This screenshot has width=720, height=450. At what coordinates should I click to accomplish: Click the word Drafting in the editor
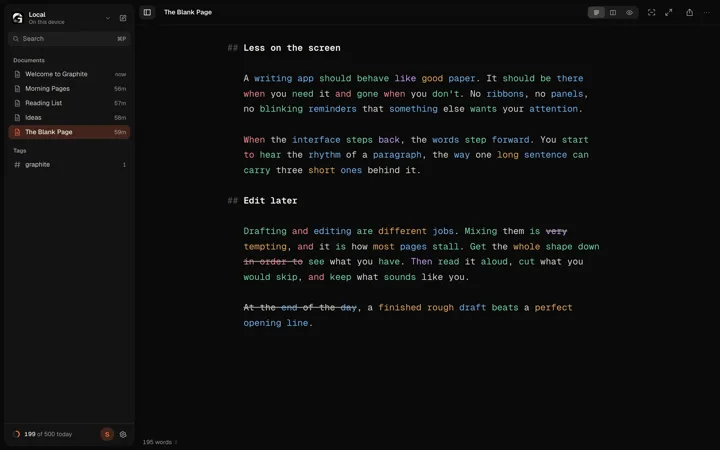[x=265, y=231]
